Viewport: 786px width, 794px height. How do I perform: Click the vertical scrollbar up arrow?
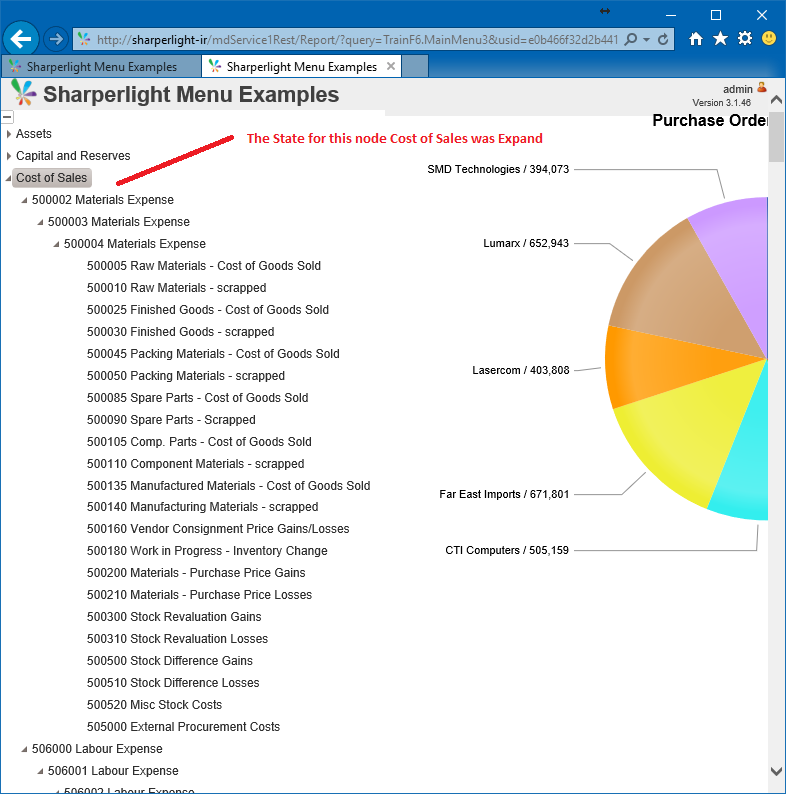[x=776, y=100]
